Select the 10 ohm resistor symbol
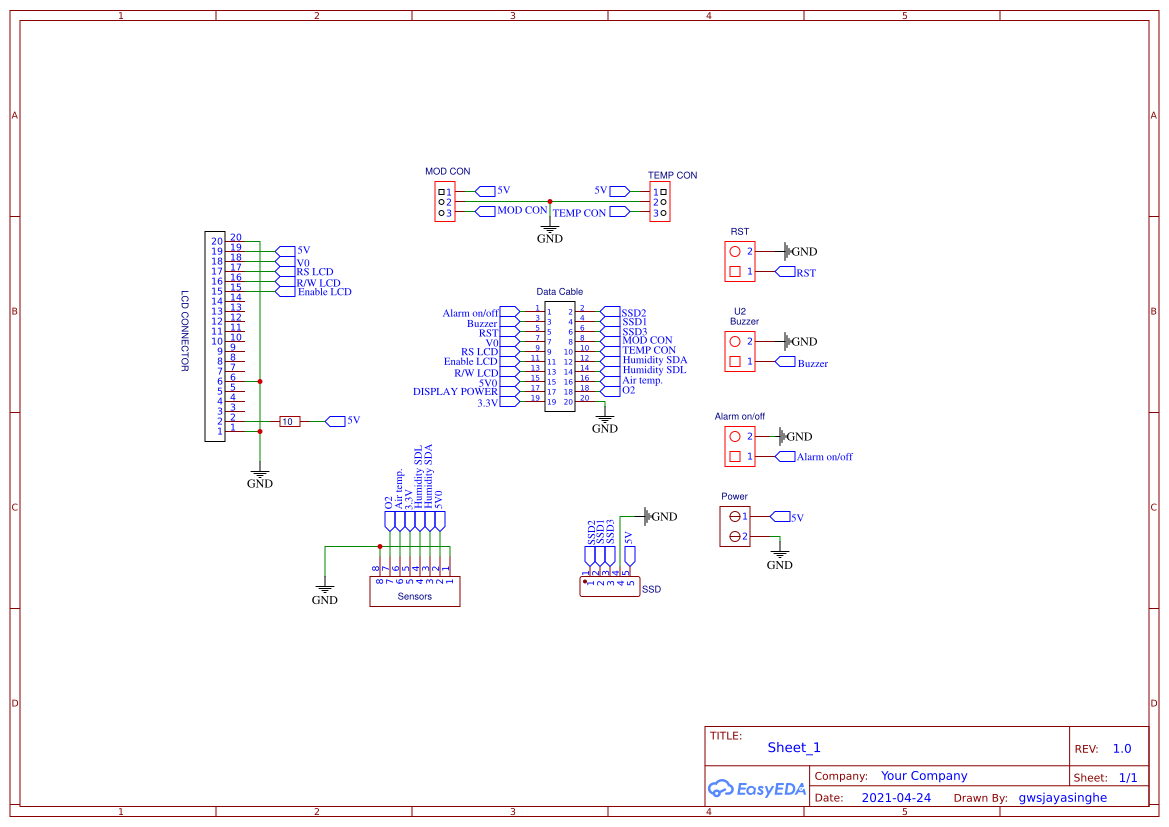 289,422
